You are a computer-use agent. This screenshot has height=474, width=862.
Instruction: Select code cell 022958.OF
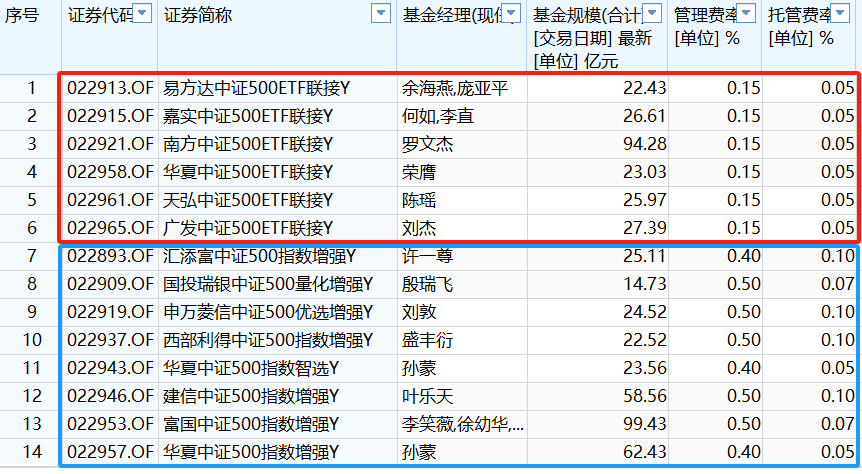coord(110,172)
